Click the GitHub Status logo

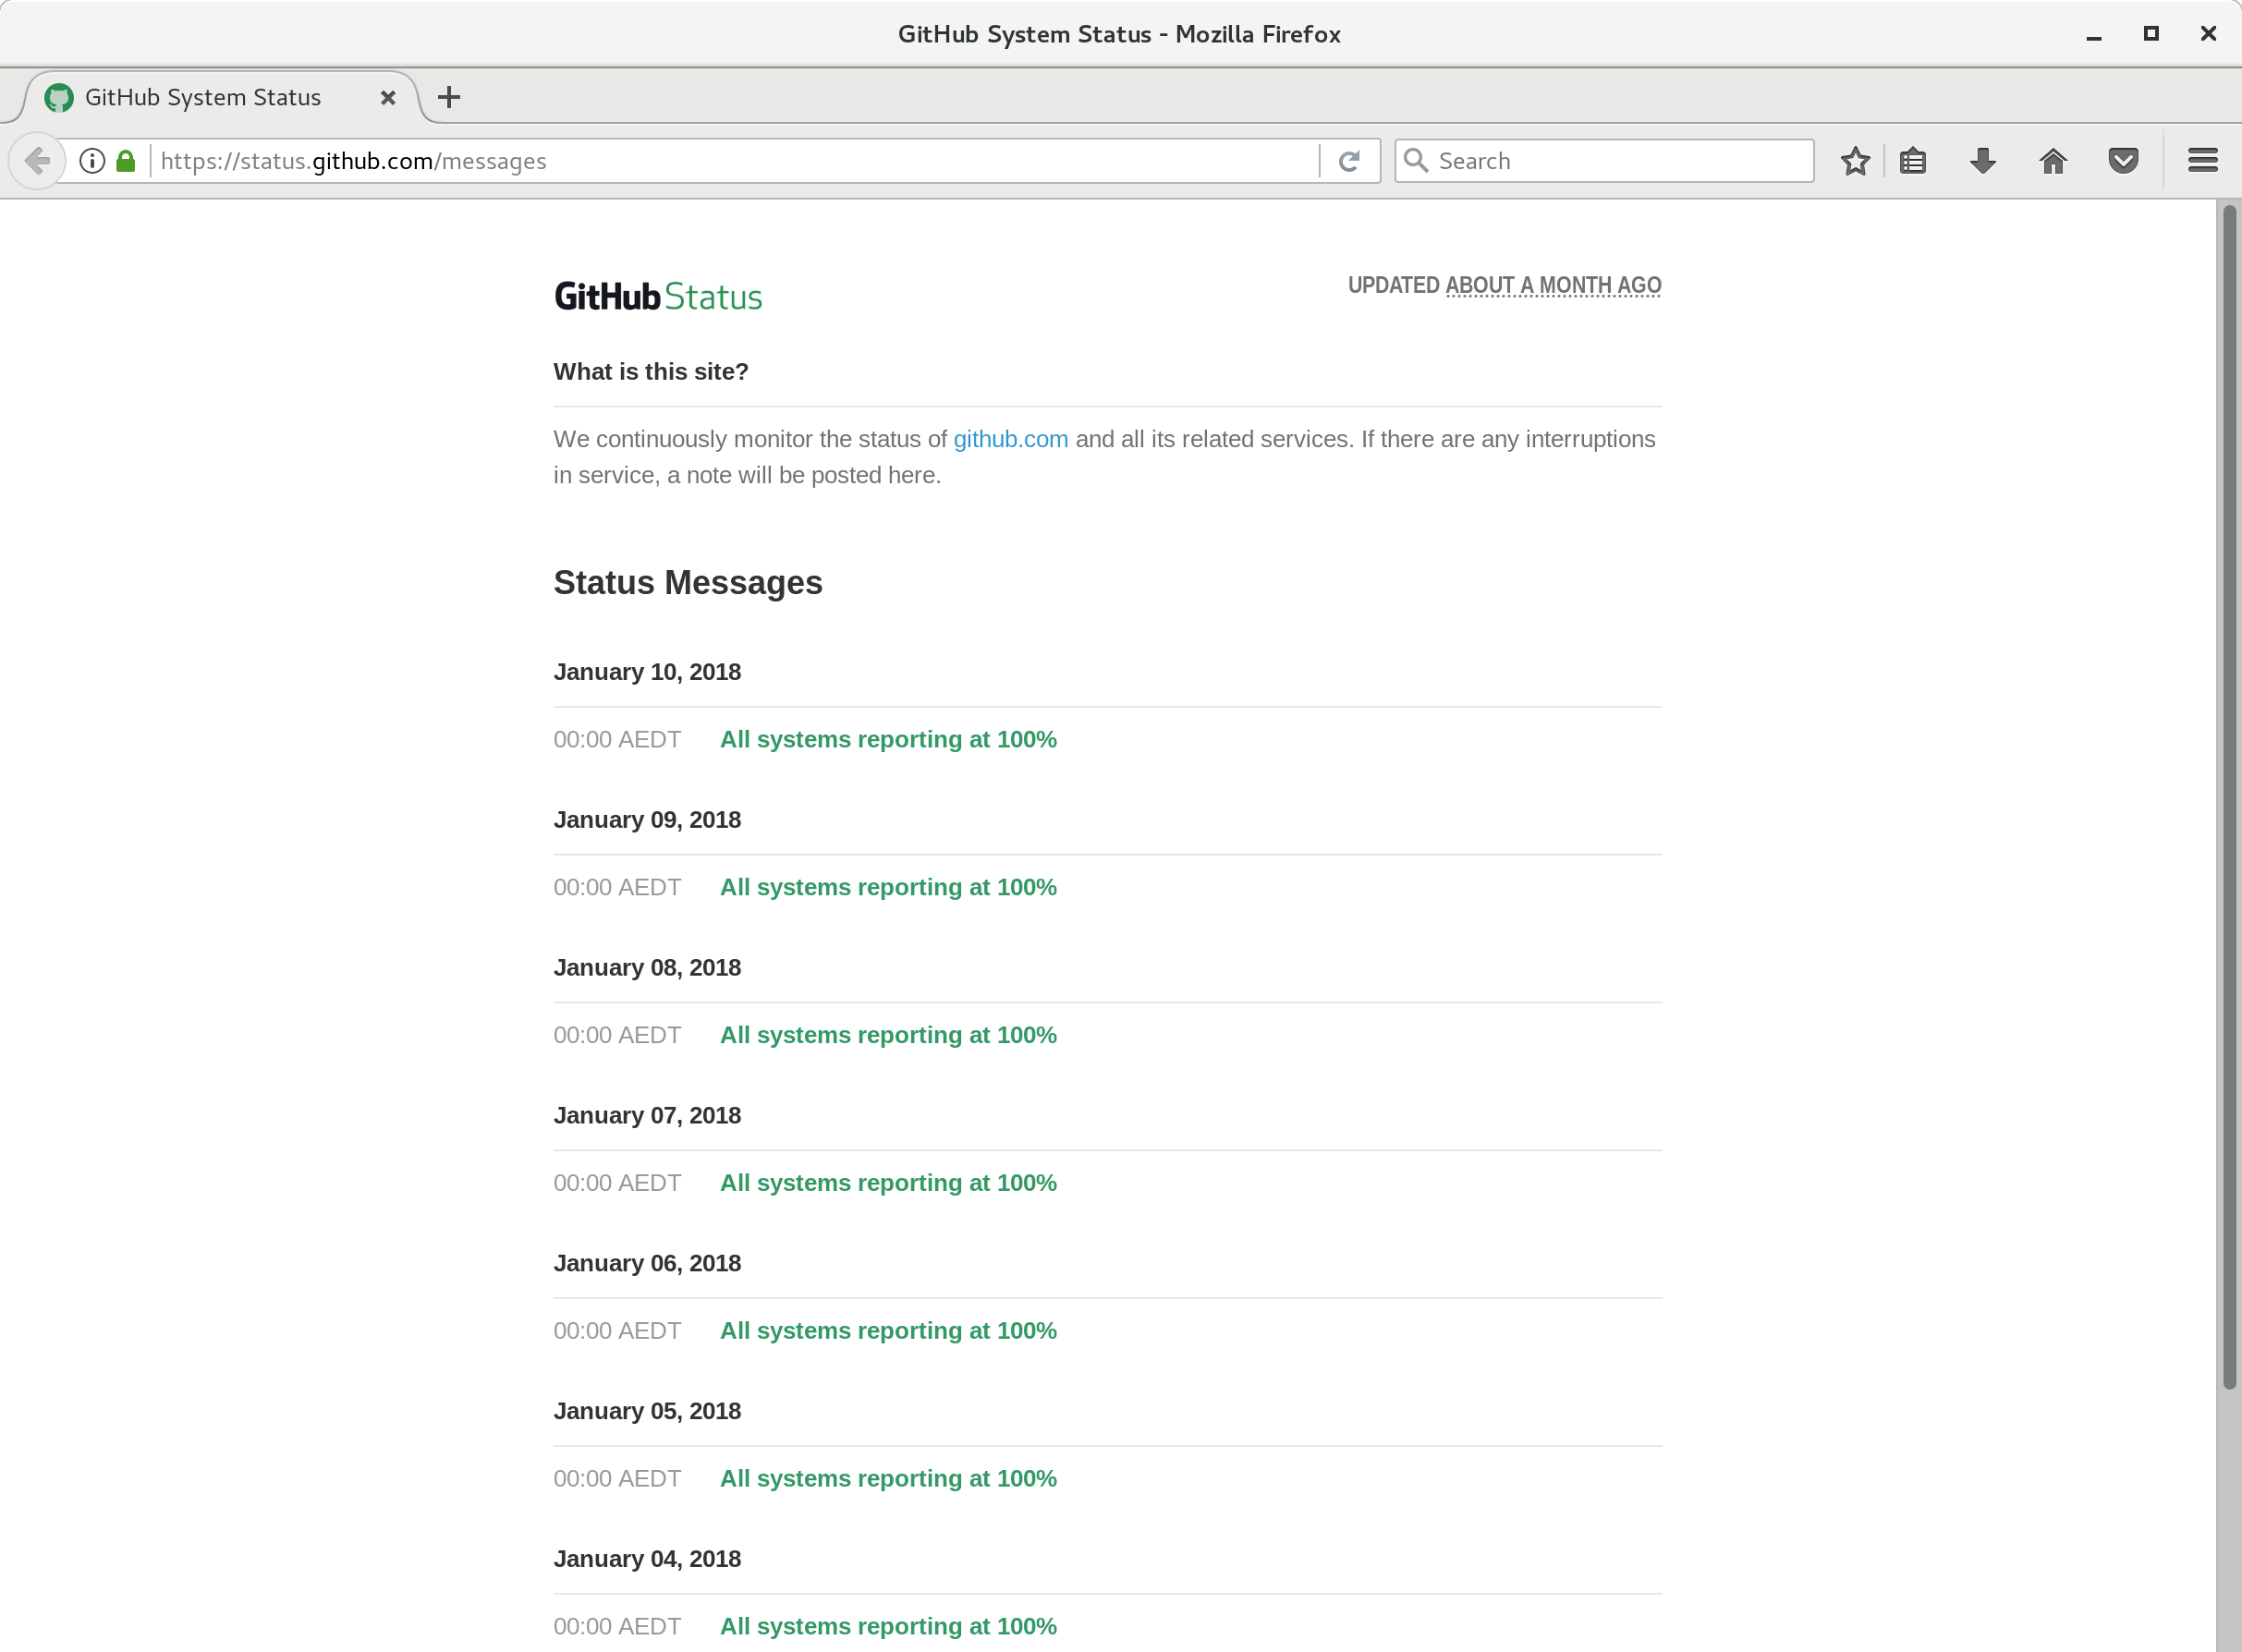click(658, 297)
